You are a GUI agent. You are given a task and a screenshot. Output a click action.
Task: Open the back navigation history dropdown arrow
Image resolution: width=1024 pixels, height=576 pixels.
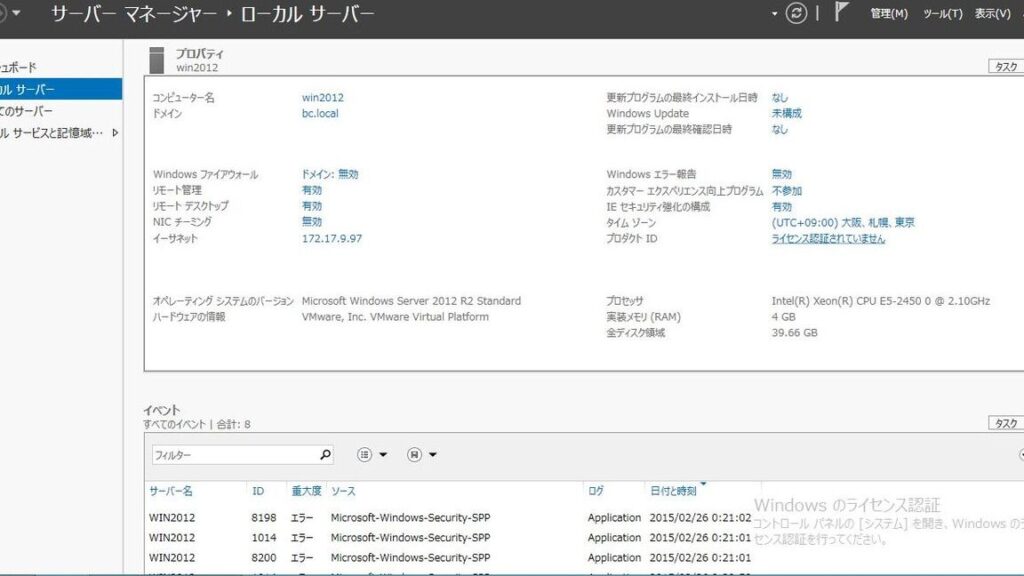16,13
